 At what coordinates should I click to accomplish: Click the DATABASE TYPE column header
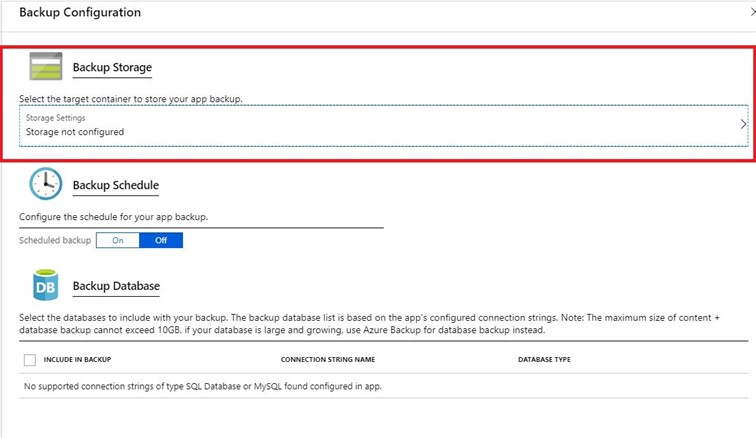coord(544,359)
